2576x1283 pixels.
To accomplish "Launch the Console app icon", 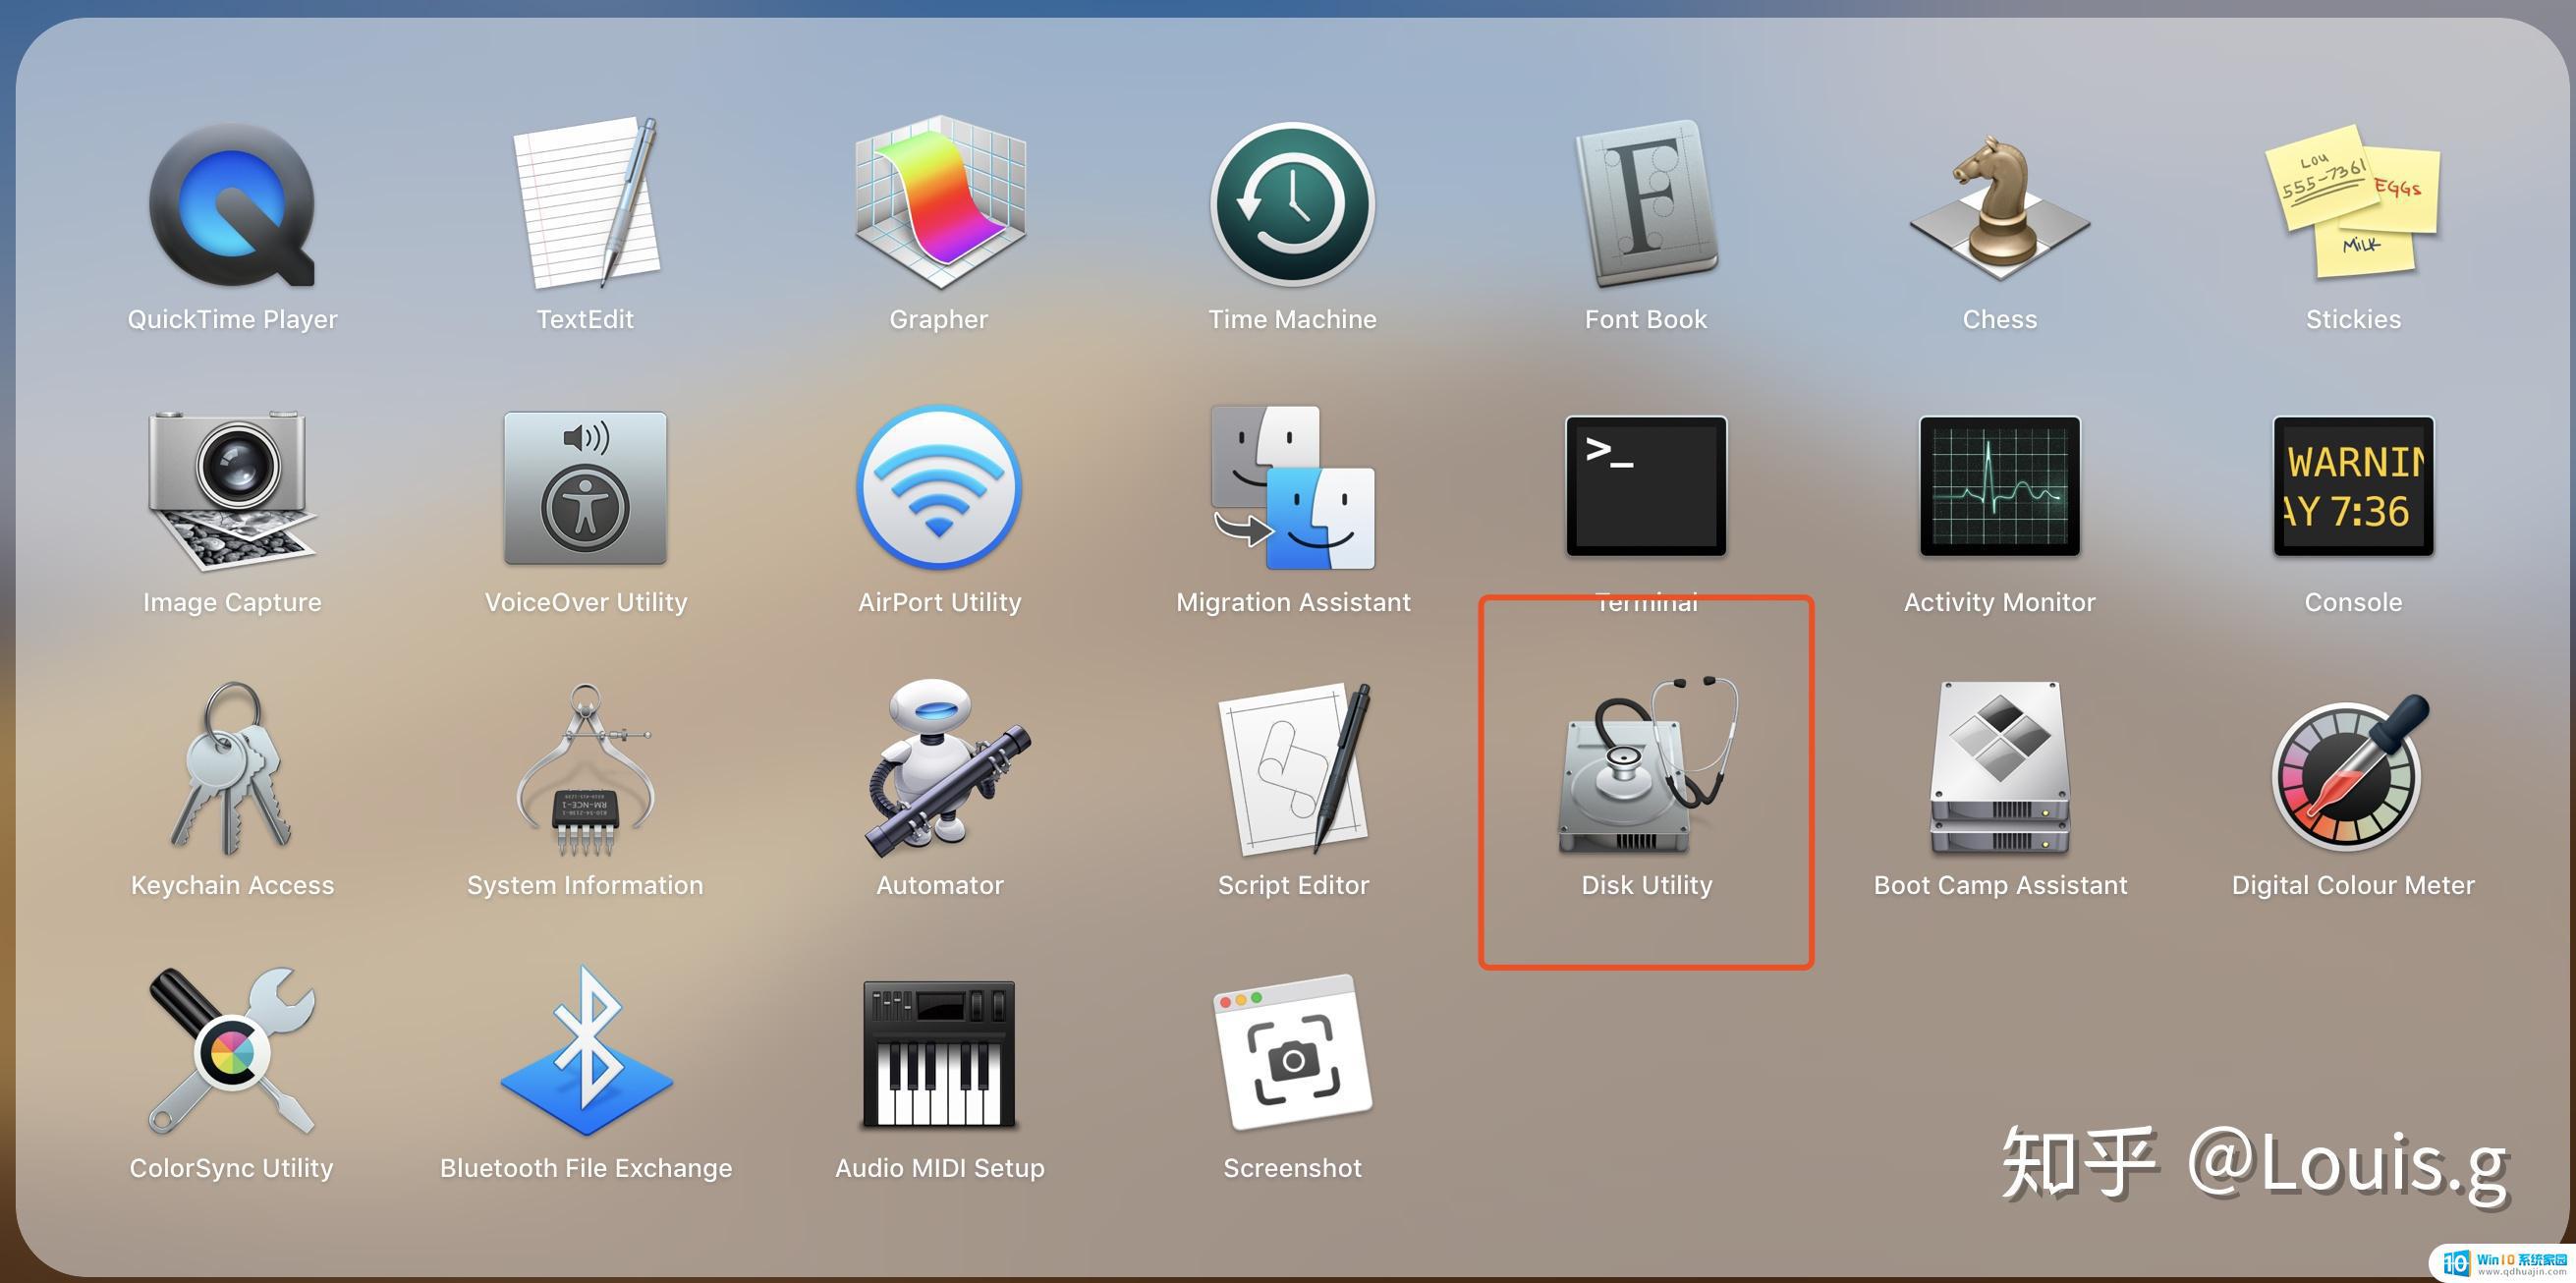I will [2353, 486].
